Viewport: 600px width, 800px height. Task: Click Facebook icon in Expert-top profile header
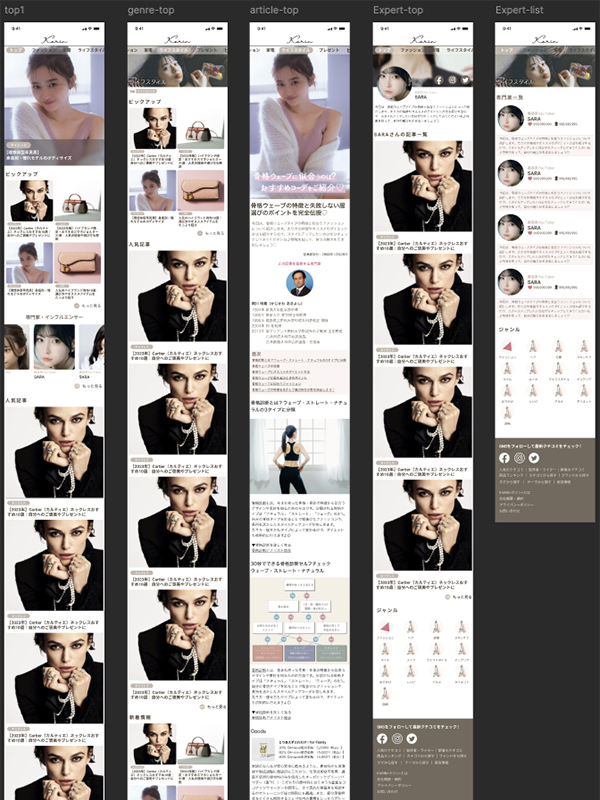point(439,79)
